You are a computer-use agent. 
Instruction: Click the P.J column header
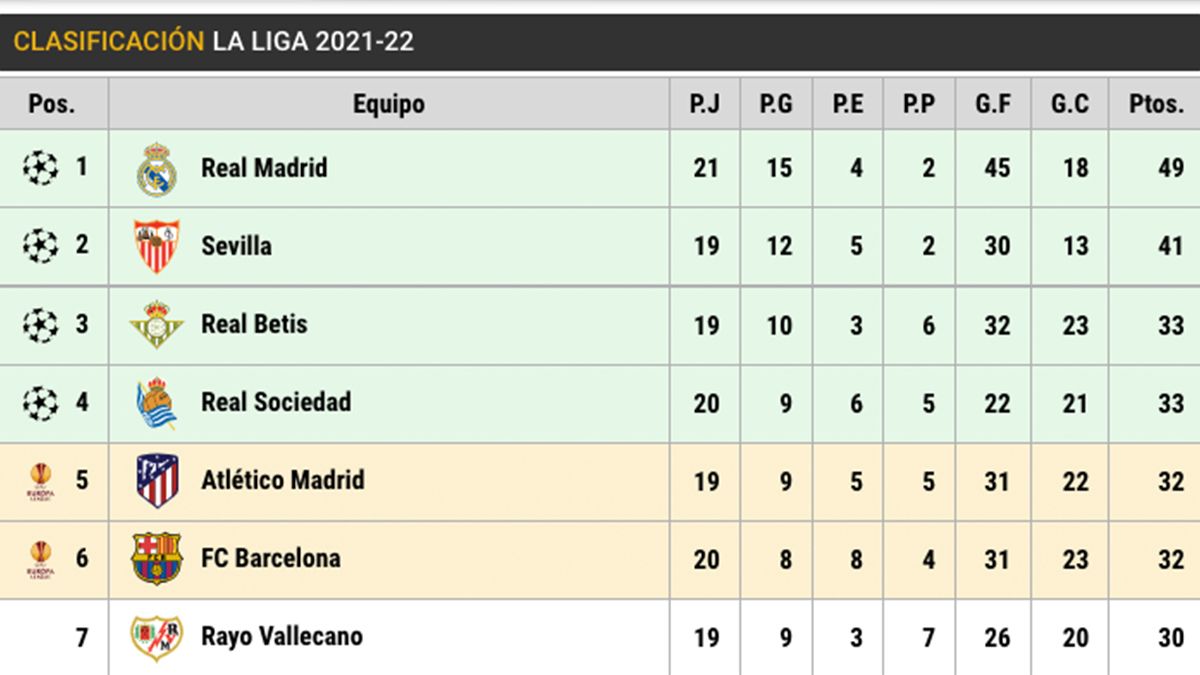(705, 104)
